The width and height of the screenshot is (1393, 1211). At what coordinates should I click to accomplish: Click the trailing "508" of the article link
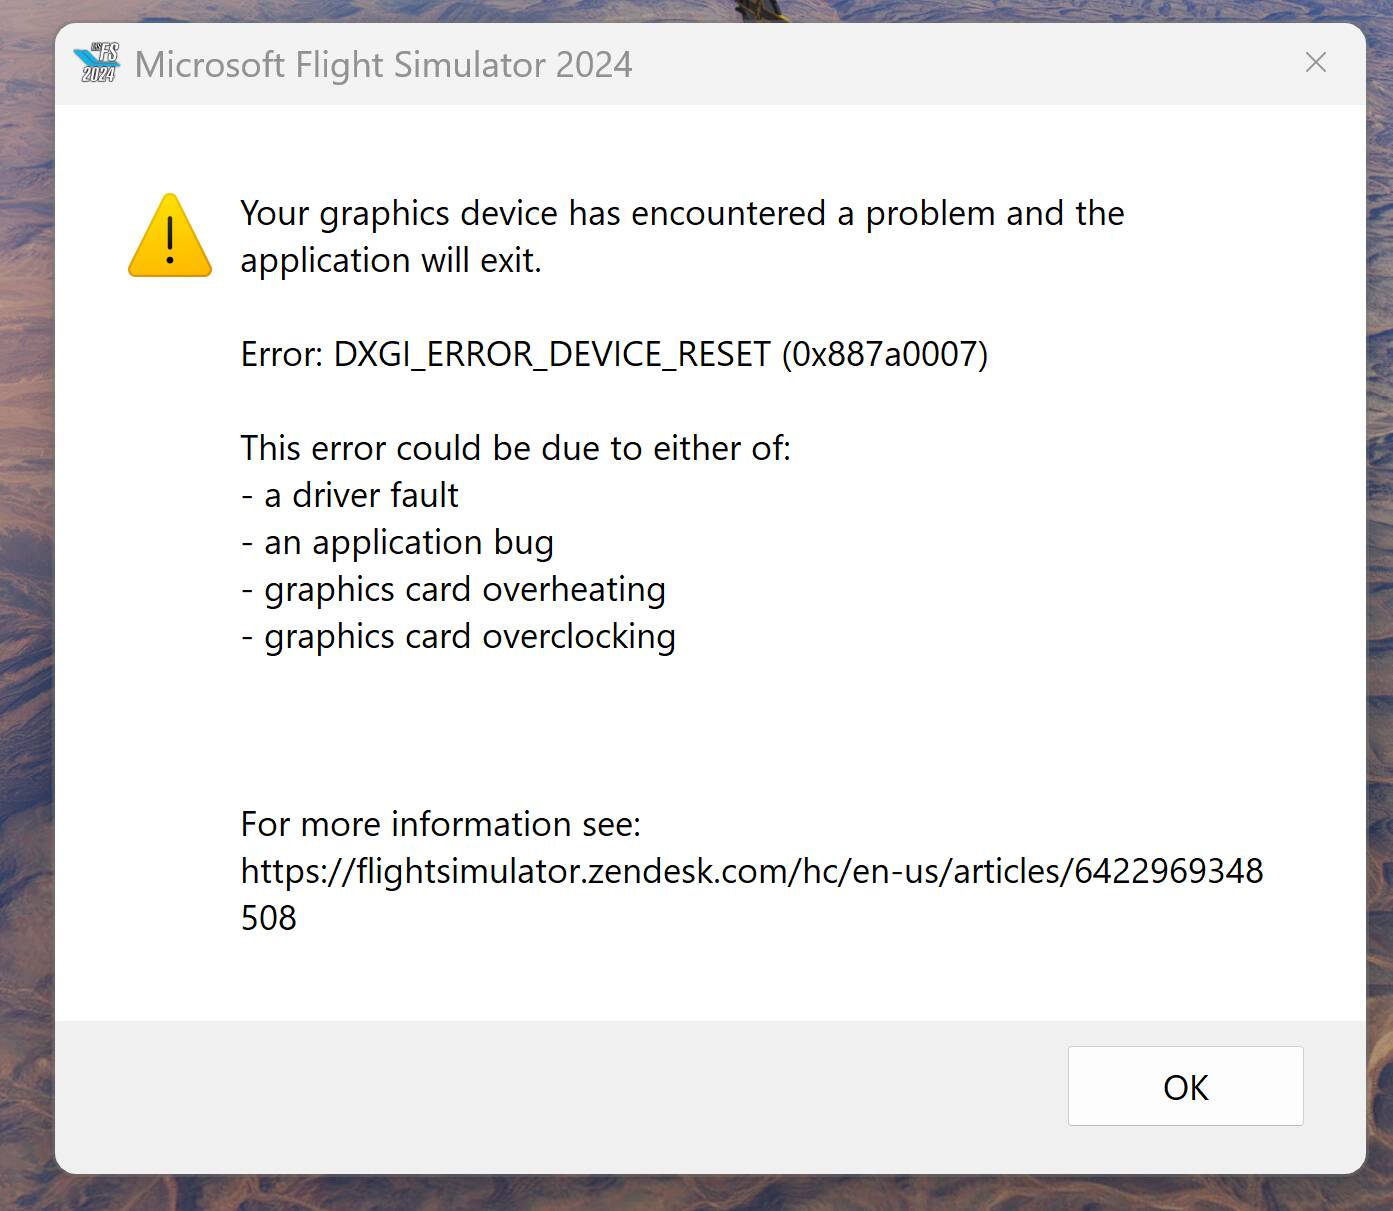point(269,918)
